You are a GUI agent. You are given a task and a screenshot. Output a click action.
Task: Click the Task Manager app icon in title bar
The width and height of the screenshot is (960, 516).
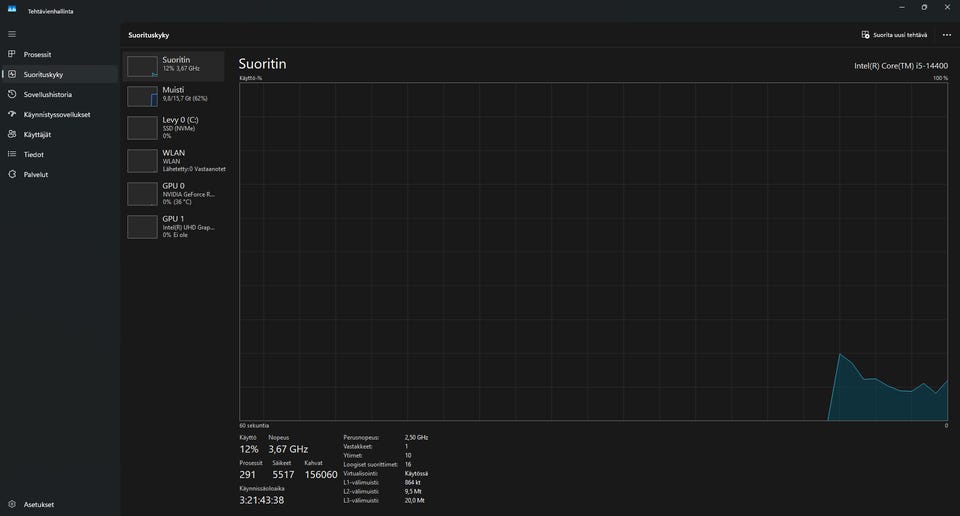point(12,9)
